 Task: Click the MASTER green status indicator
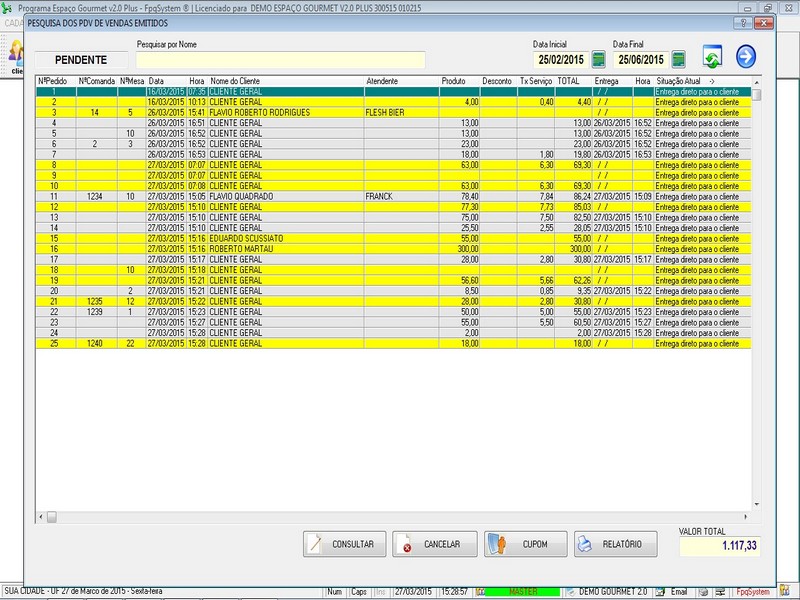point(522,592)
